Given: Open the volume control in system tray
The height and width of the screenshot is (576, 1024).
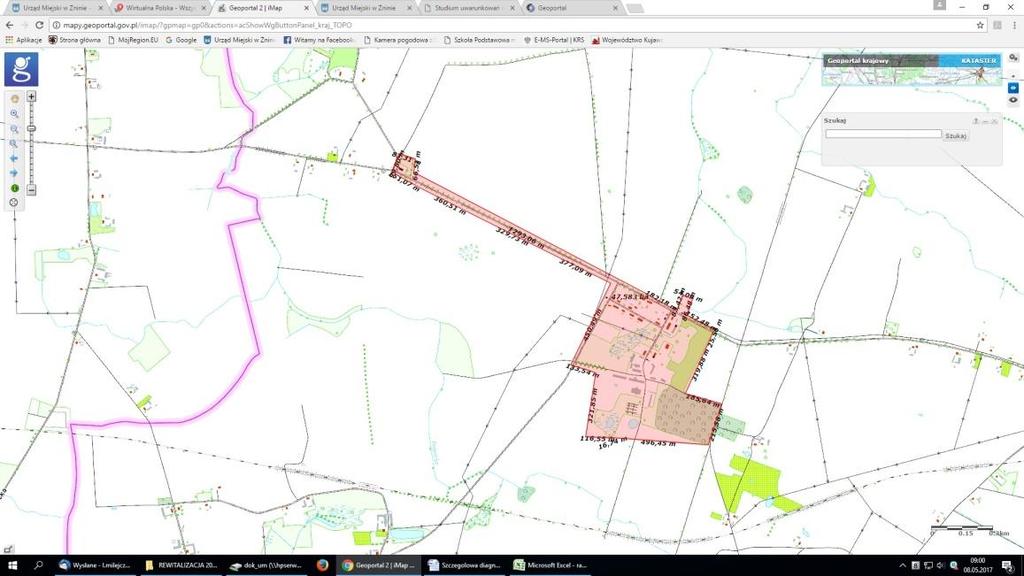Looking at the screenshot, I should point(940,566).
